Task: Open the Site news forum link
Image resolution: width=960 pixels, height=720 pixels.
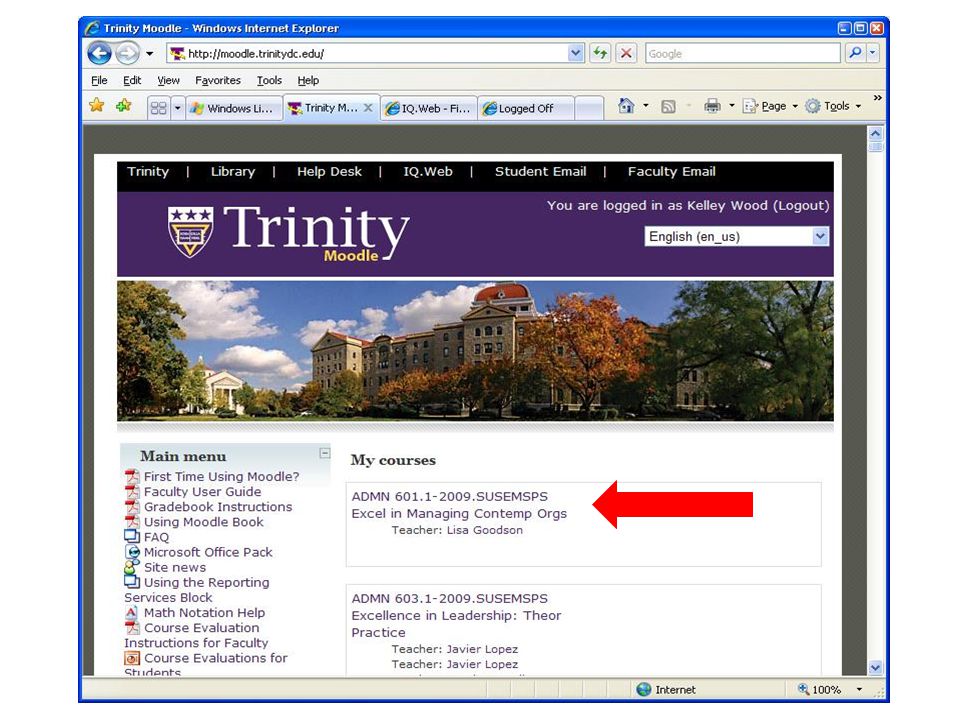Action: pyautogui.click(x=174, y=568)
